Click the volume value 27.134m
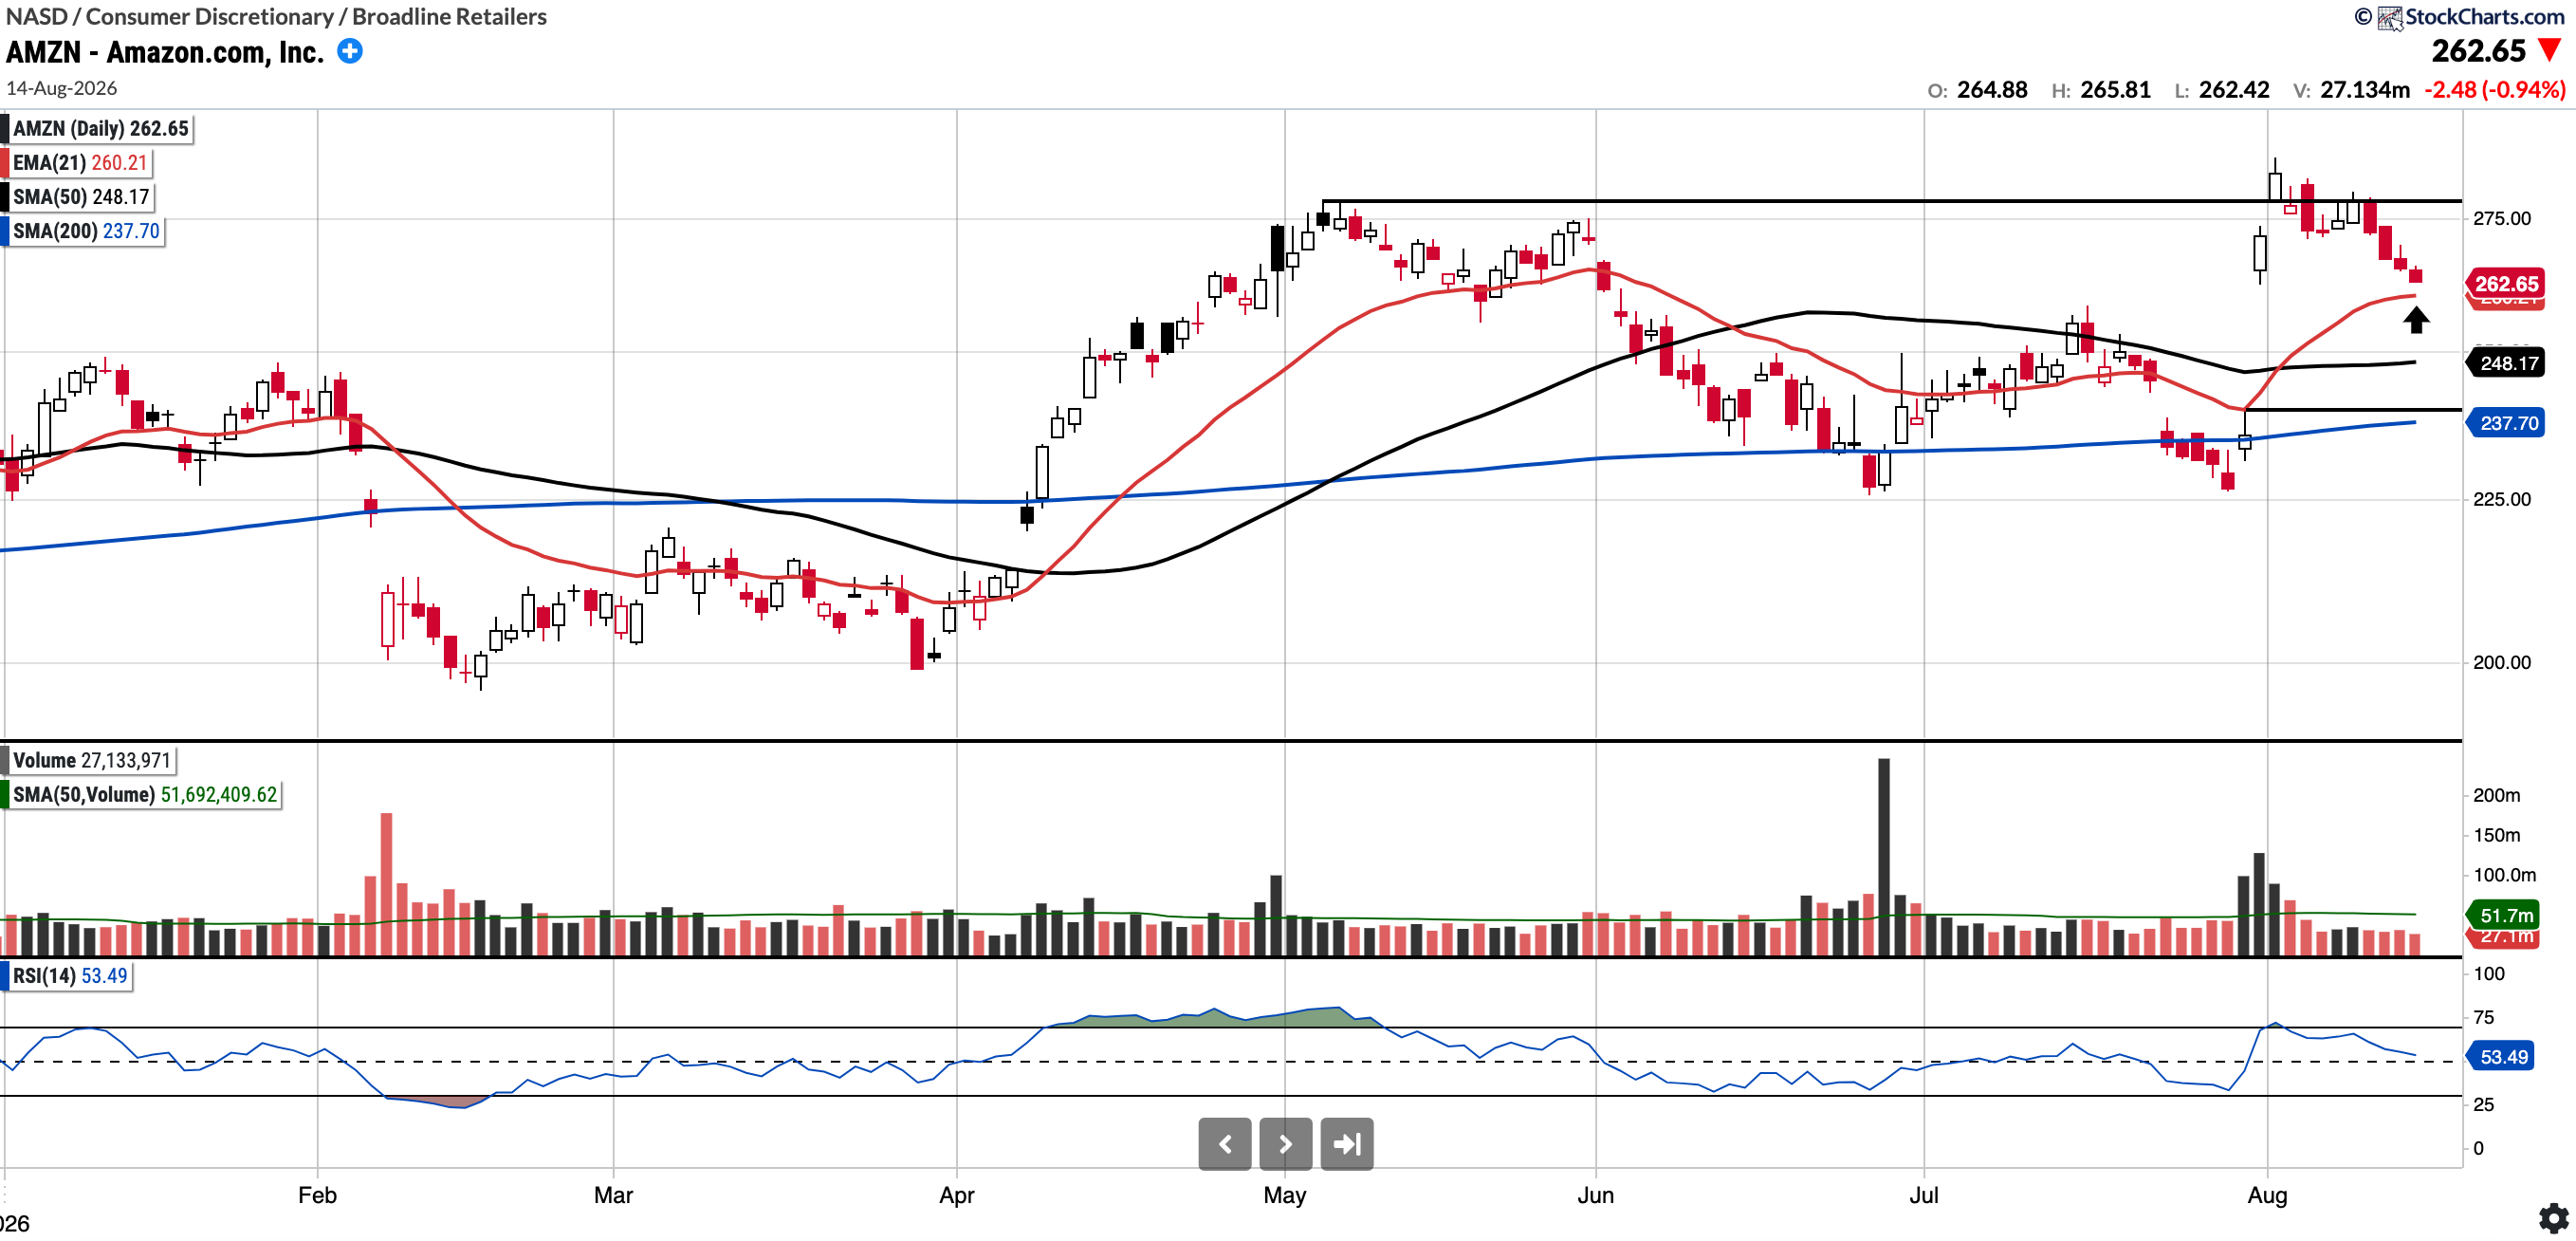The width and height of the screenshot is (2576, 1241). click(2365, 90)
